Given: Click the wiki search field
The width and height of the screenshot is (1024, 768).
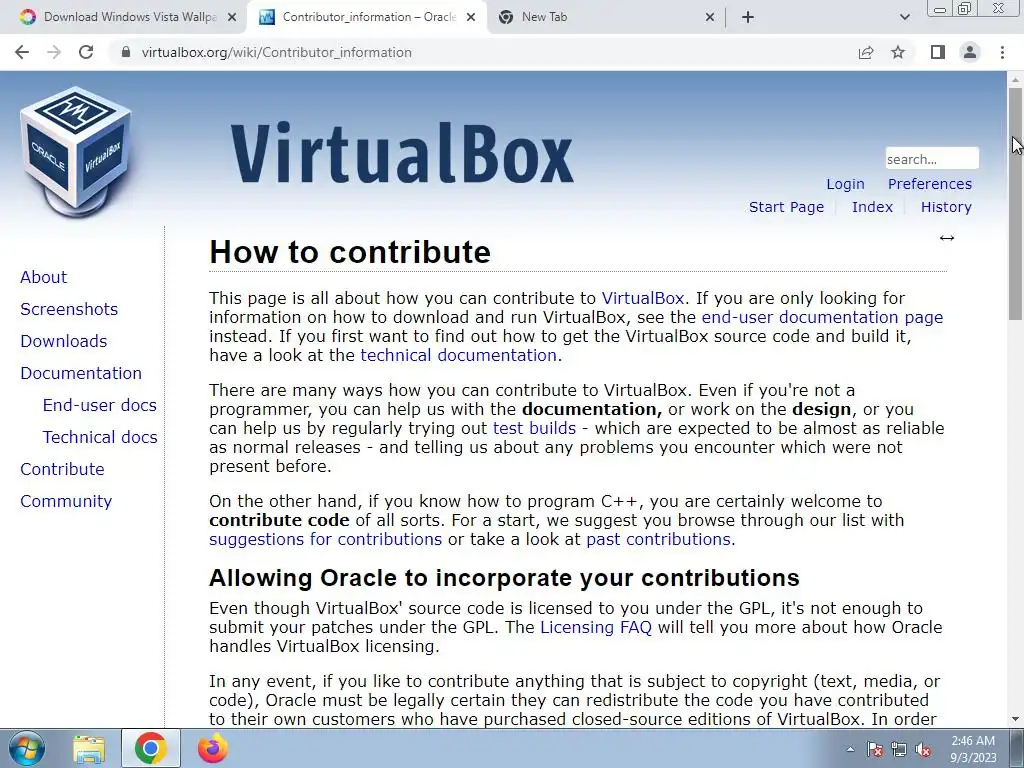Looking at the screenshot, I should [932, 159].
